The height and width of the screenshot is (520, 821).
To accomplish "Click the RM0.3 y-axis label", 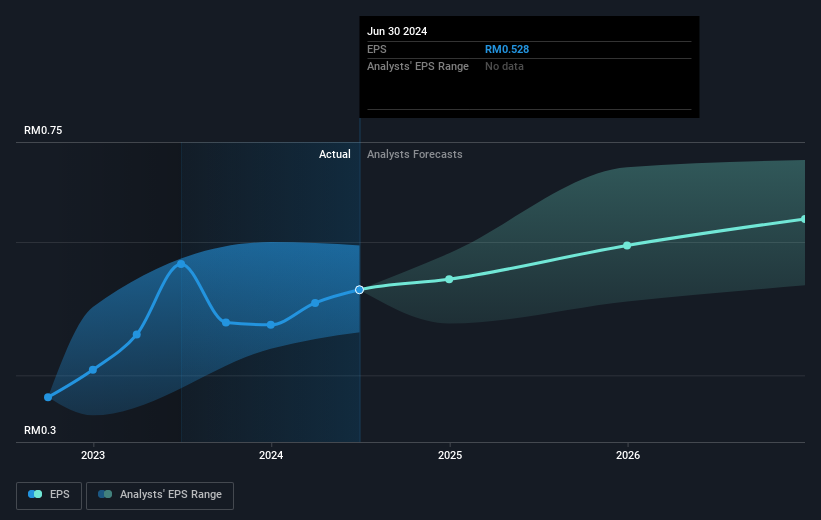I will coord(40,430).
